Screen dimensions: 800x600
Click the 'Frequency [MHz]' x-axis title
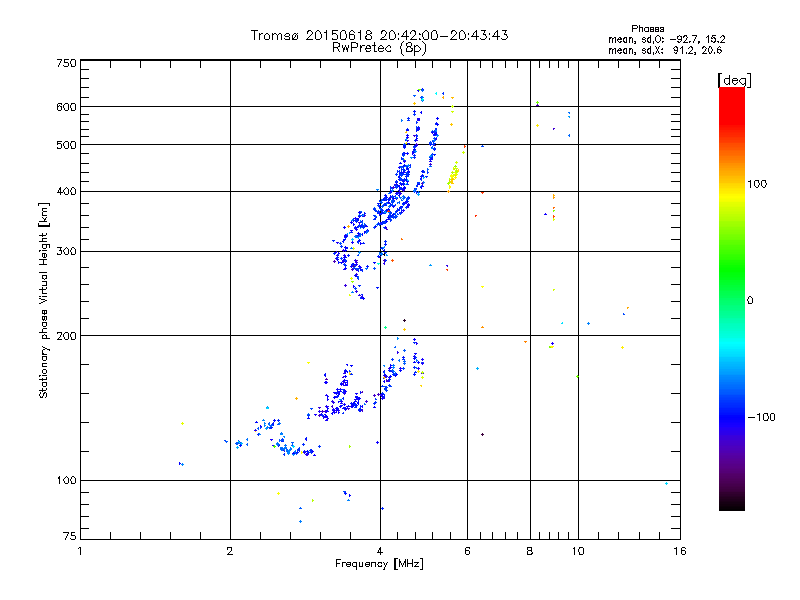(x=379, y=564)
